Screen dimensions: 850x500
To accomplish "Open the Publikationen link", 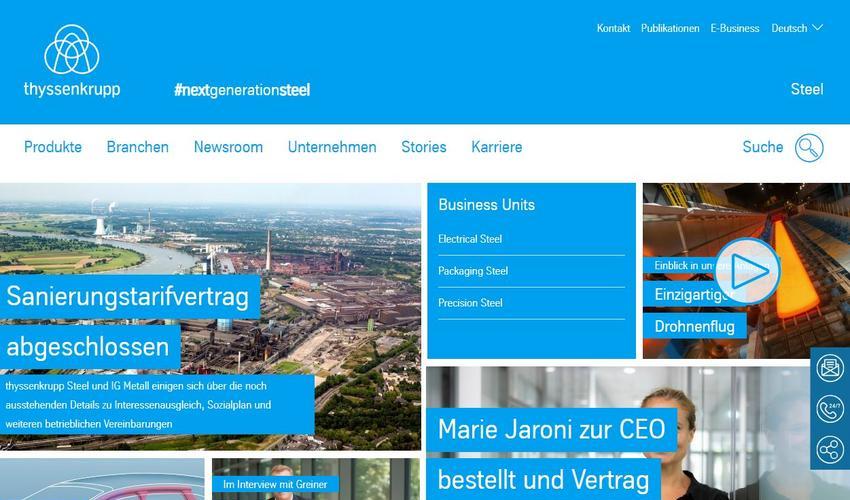I will click(x=670, y=28).
